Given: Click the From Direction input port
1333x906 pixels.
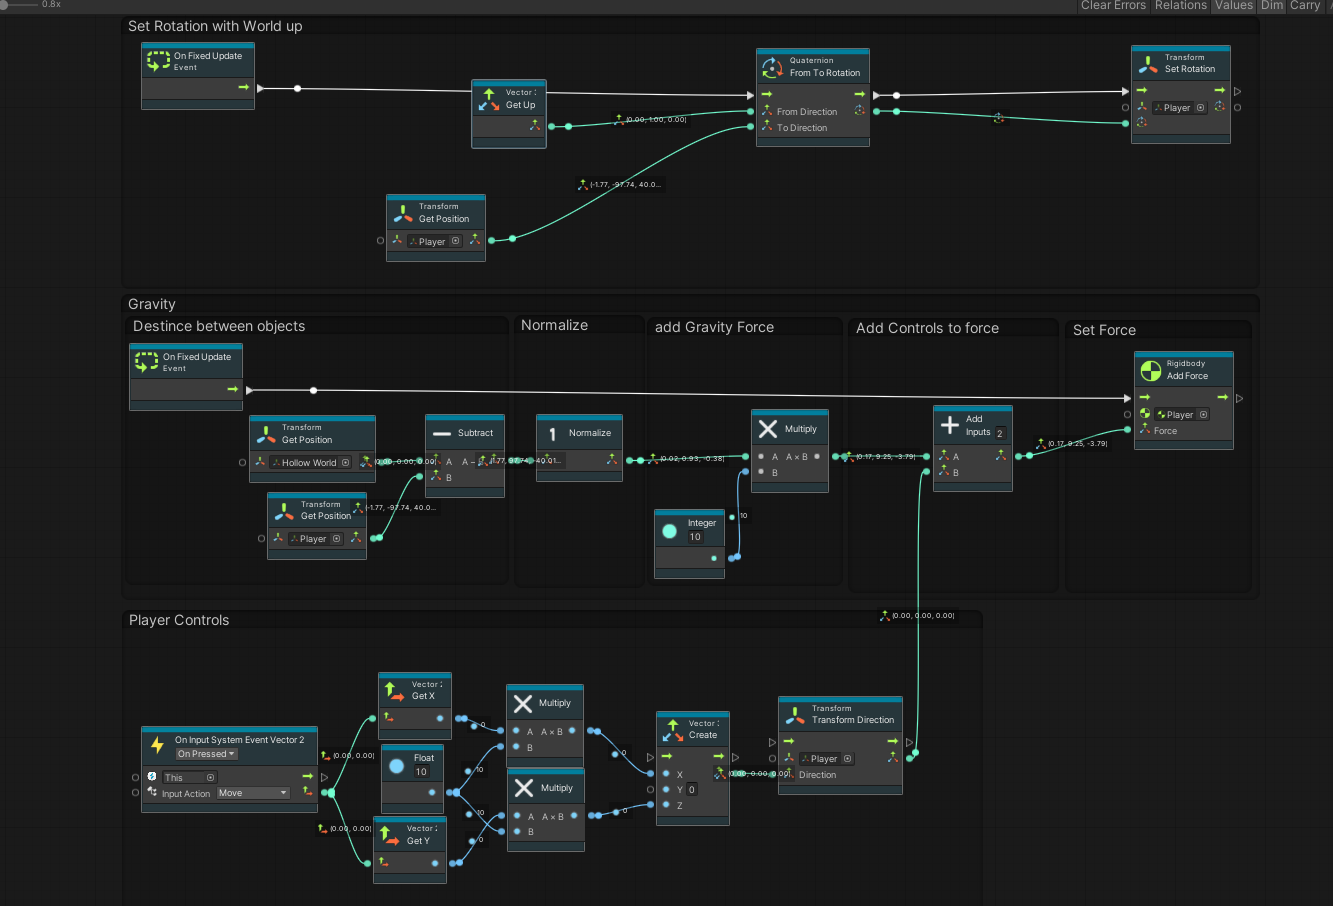Looking at the screenshot, I should [752, 111].
